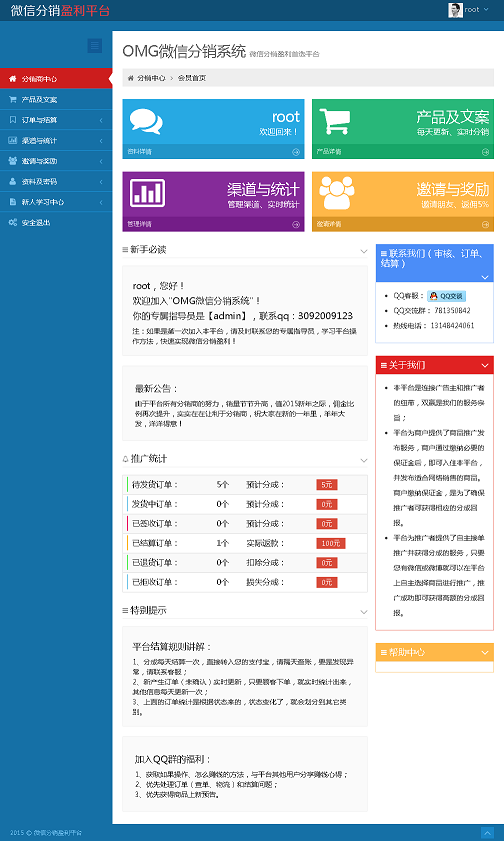The width and height of the screenshot is (504, 841).
Task: Click the 帮助中心 panel title
Action: click(407, 653)
